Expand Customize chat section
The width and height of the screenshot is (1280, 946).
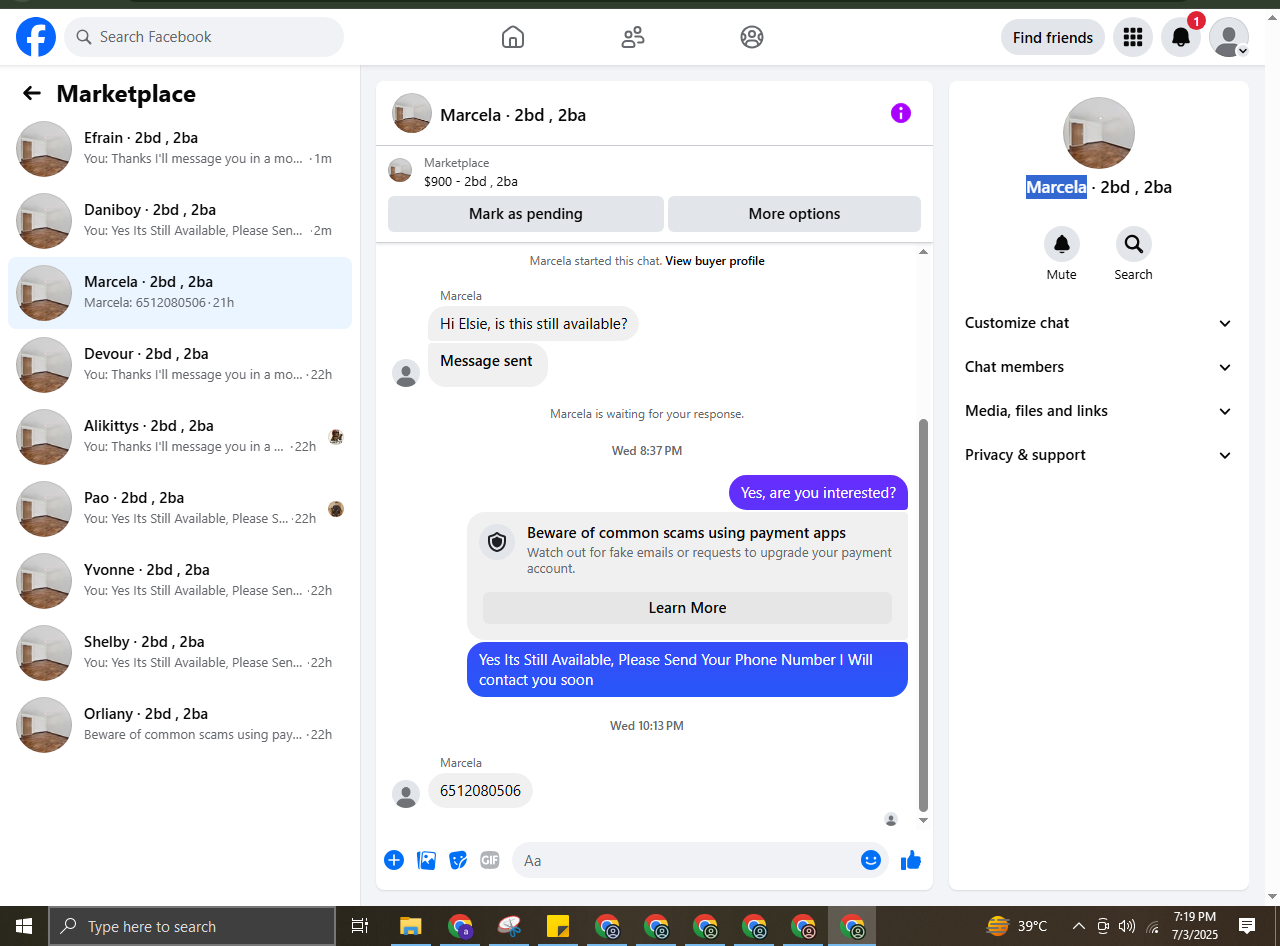click(x=1099, y=323)
